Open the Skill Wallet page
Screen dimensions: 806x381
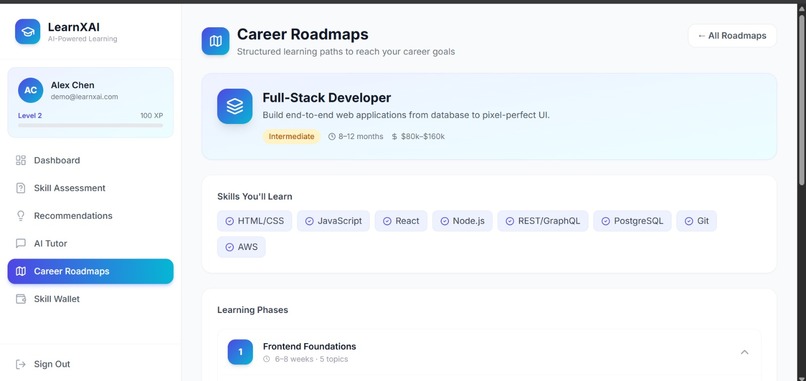coord(90,299)
